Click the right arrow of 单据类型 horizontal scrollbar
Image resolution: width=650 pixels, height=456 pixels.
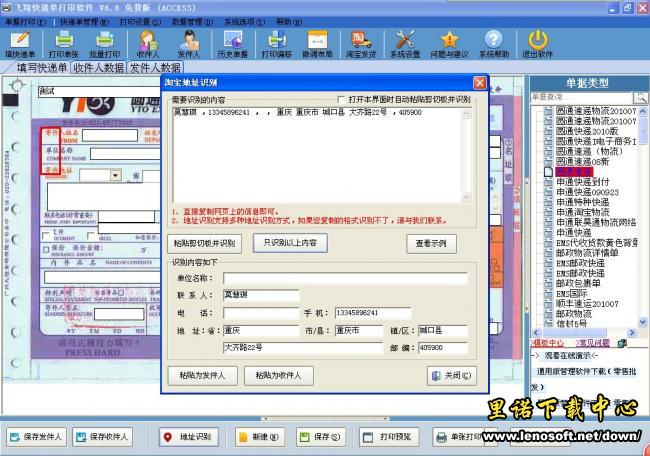pos(632,332)
